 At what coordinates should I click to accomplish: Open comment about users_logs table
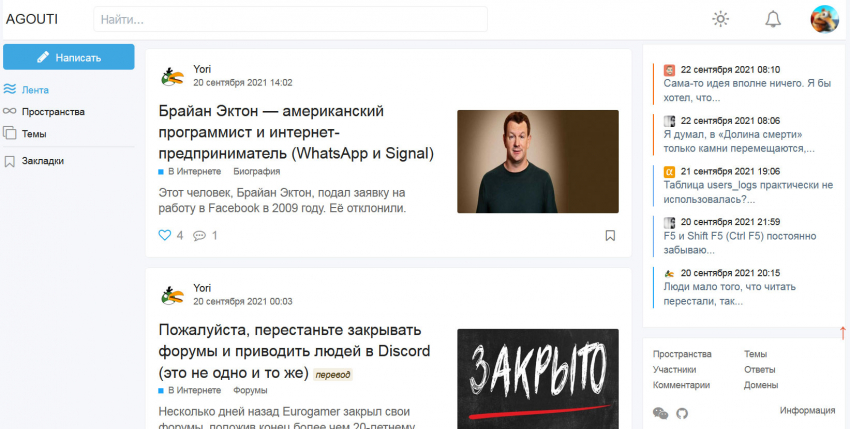coord(748,192)
